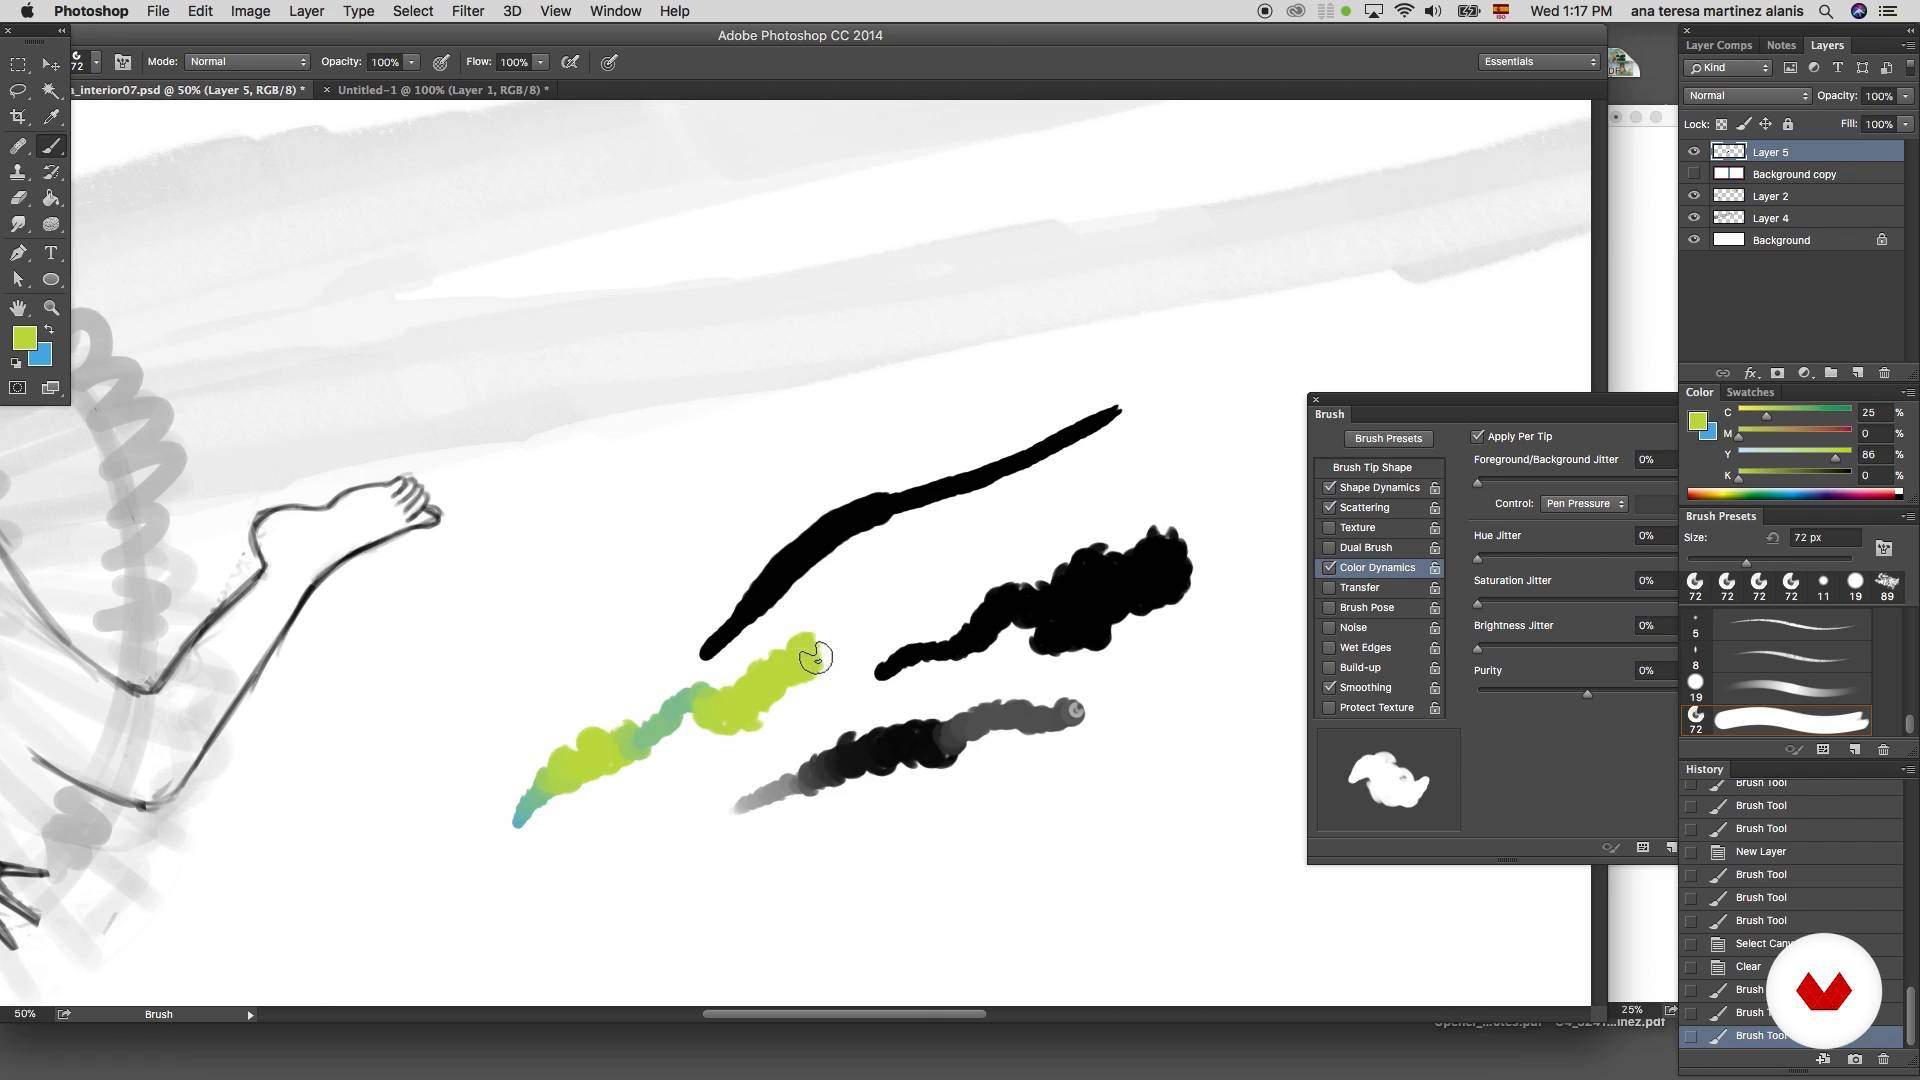Select the Lasso tool

pyautogui.click(x=18, y=91)
